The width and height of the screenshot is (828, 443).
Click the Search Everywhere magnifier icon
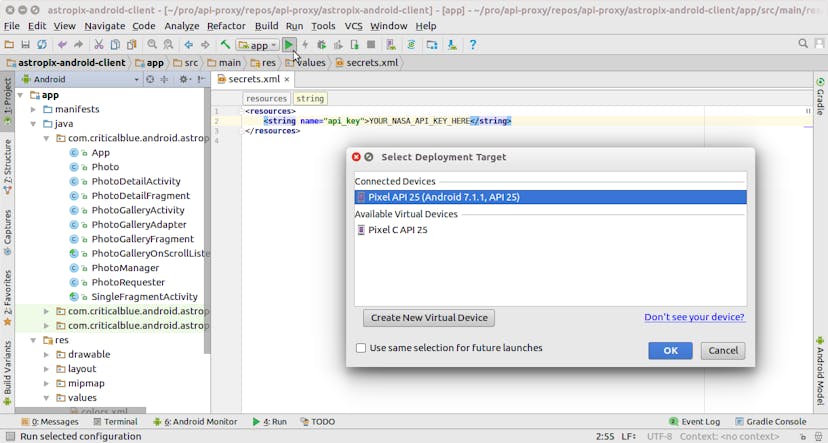[x=803, y=43]
